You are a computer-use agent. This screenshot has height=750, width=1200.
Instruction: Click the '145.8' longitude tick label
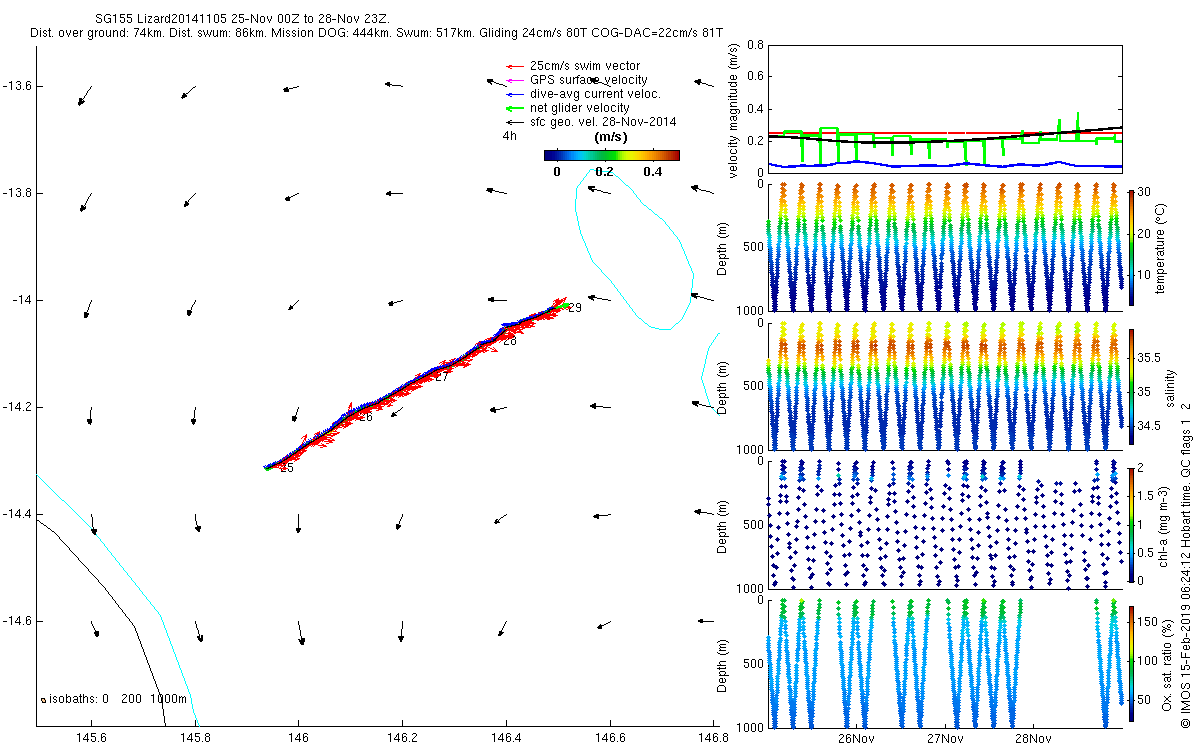point(195,738)
